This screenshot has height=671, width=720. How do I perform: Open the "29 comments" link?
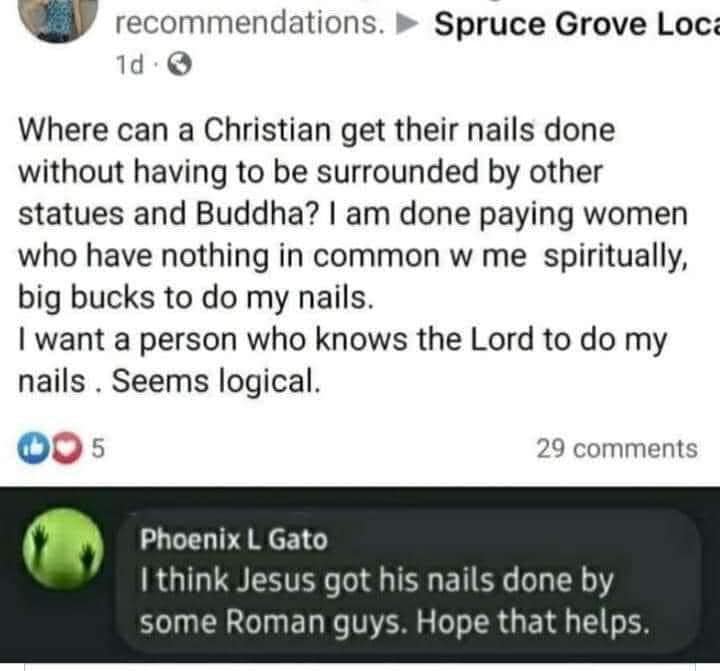(x=616, y=449)
